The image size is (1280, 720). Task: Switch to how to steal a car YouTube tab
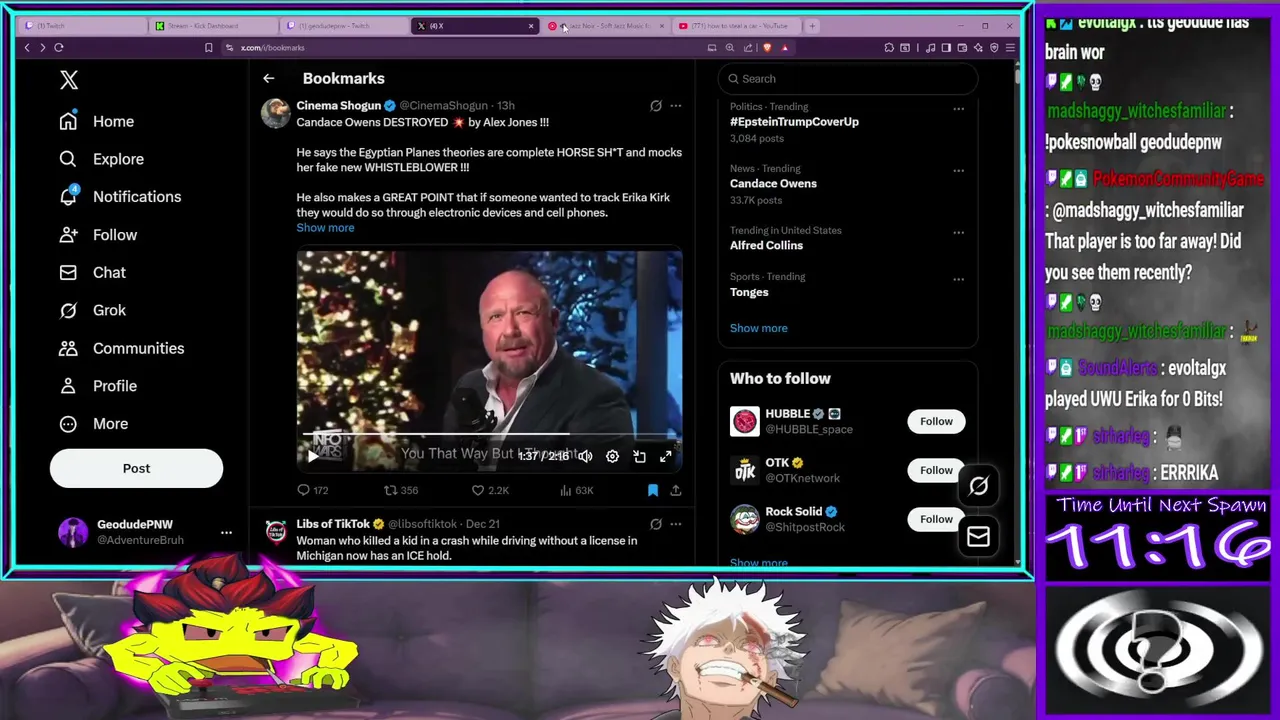pos(735,26)
